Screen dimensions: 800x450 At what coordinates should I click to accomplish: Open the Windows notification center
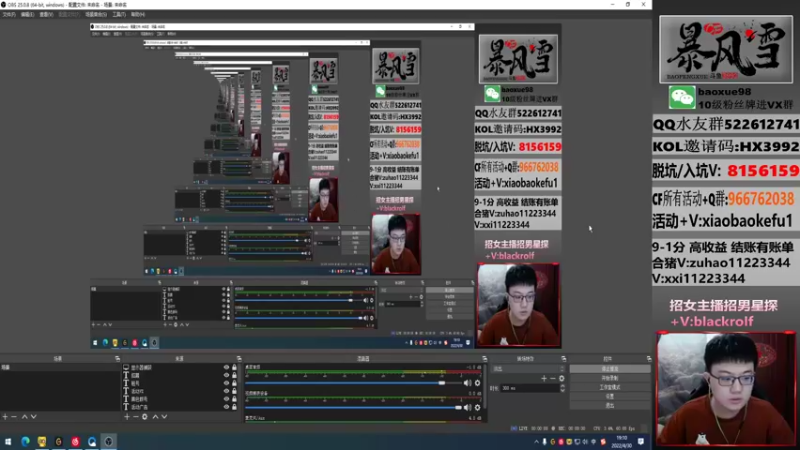(641, 442)
